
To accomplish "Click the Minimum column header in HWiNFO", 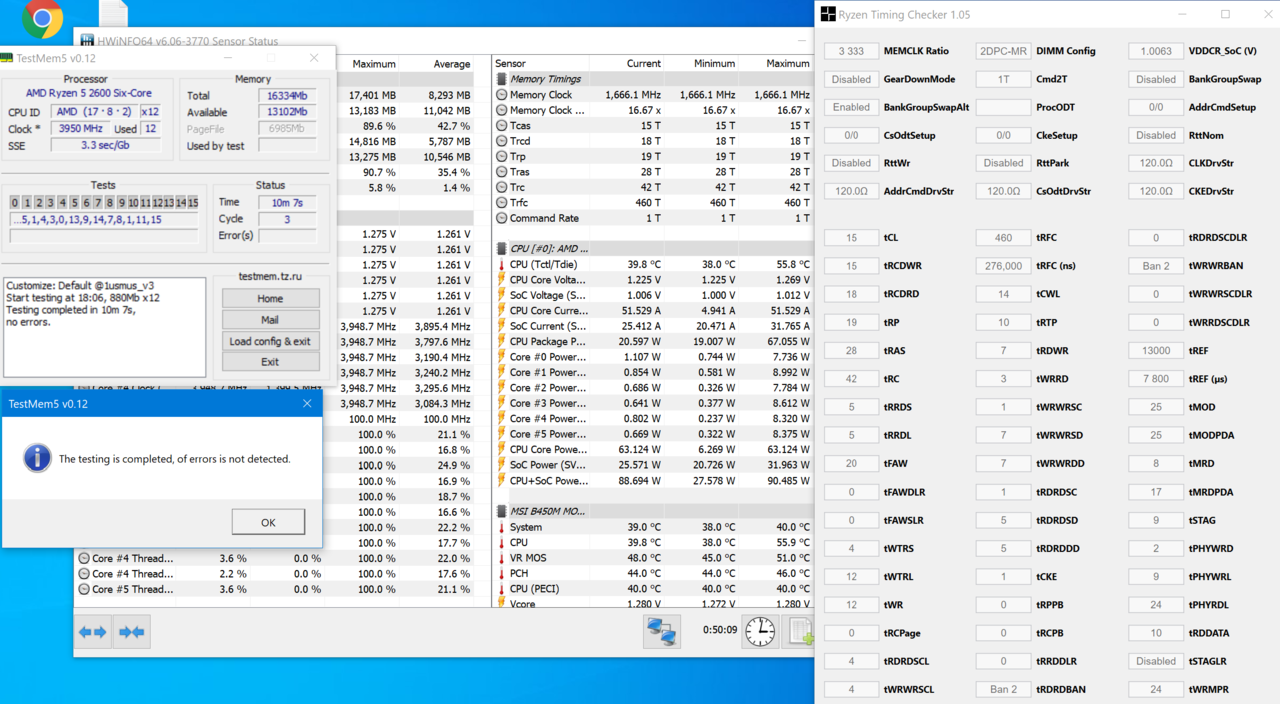I will (x=714, y=63).
